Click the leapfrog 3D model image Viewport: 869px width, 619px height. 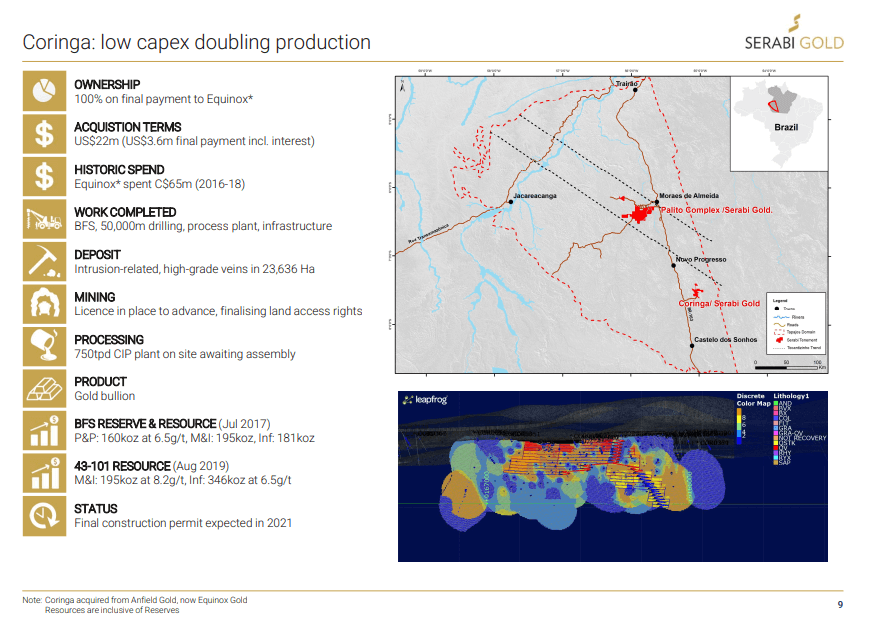coord(612,477)
